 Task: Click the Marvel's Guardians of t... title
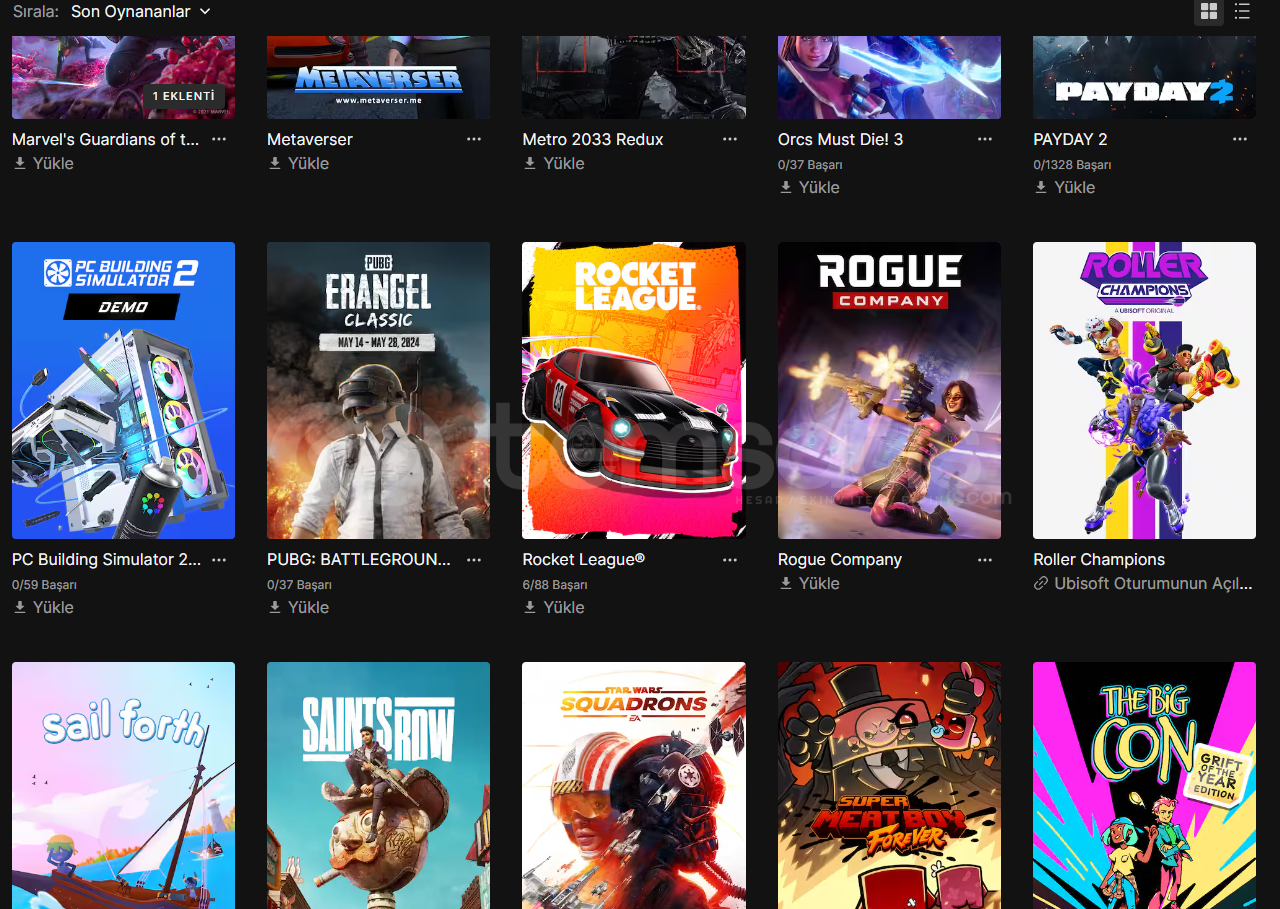tap(106, 139)
